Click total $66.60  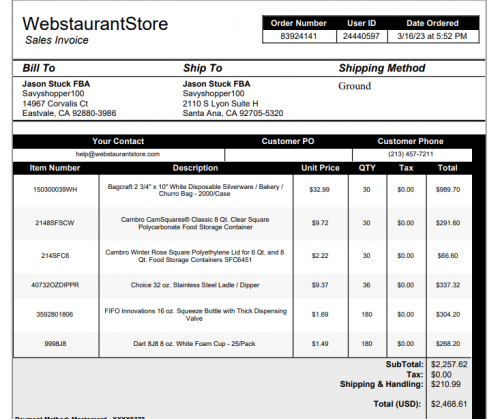[x=448, y=256]
